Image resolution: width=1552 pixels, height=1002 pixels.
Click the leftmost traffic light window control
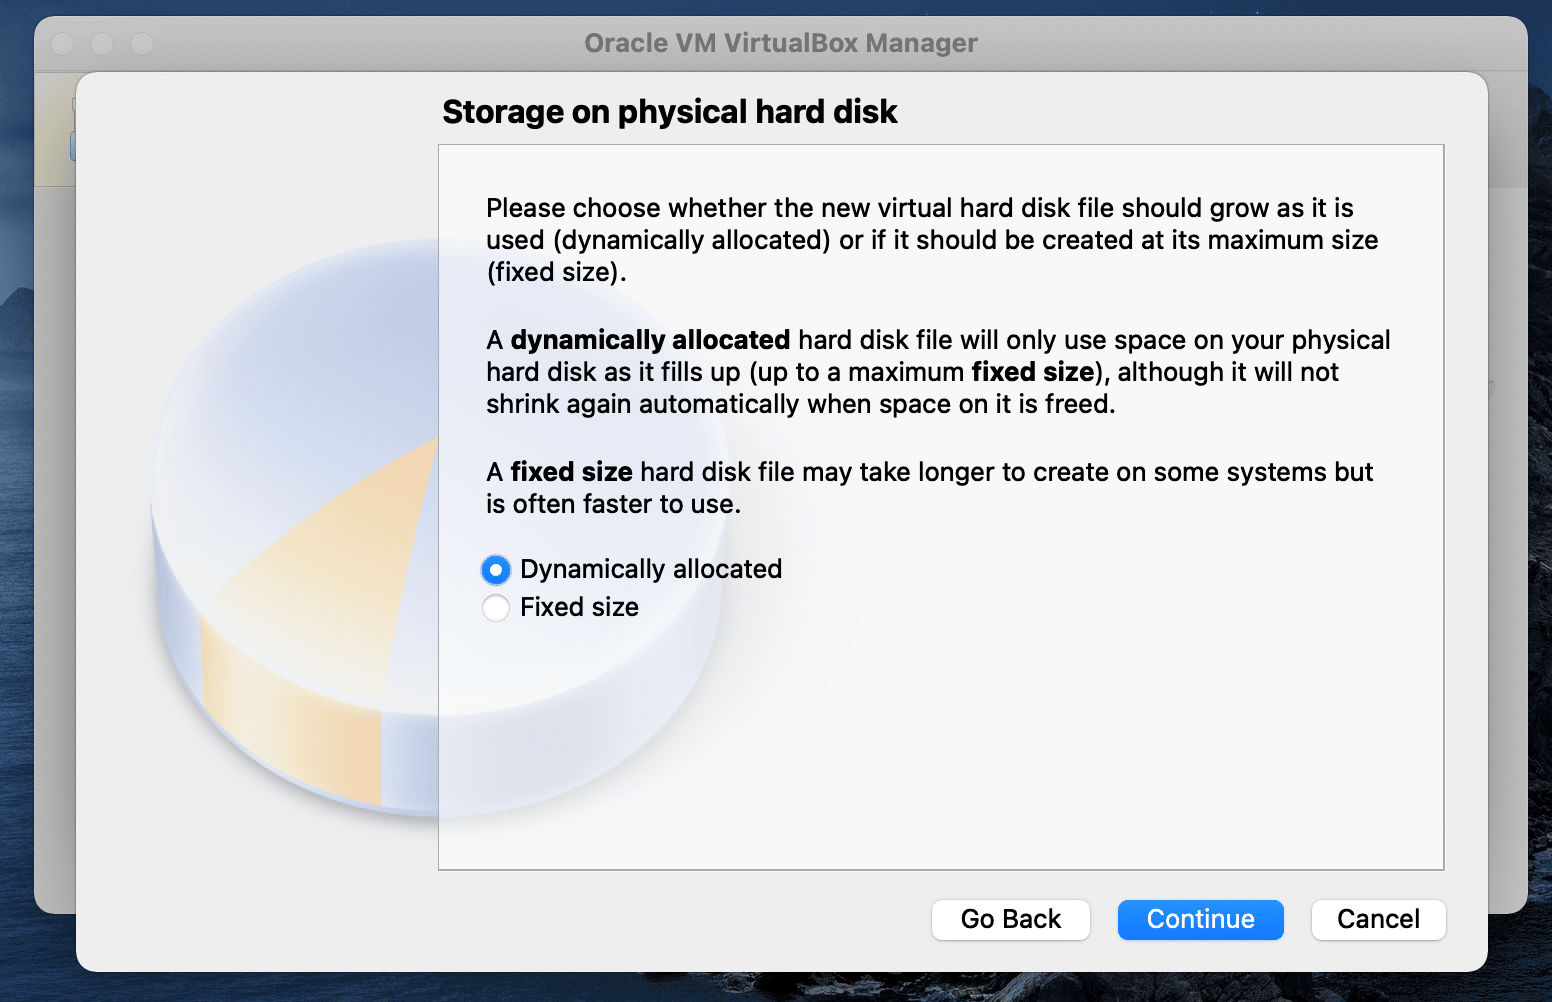coord(62,44)
